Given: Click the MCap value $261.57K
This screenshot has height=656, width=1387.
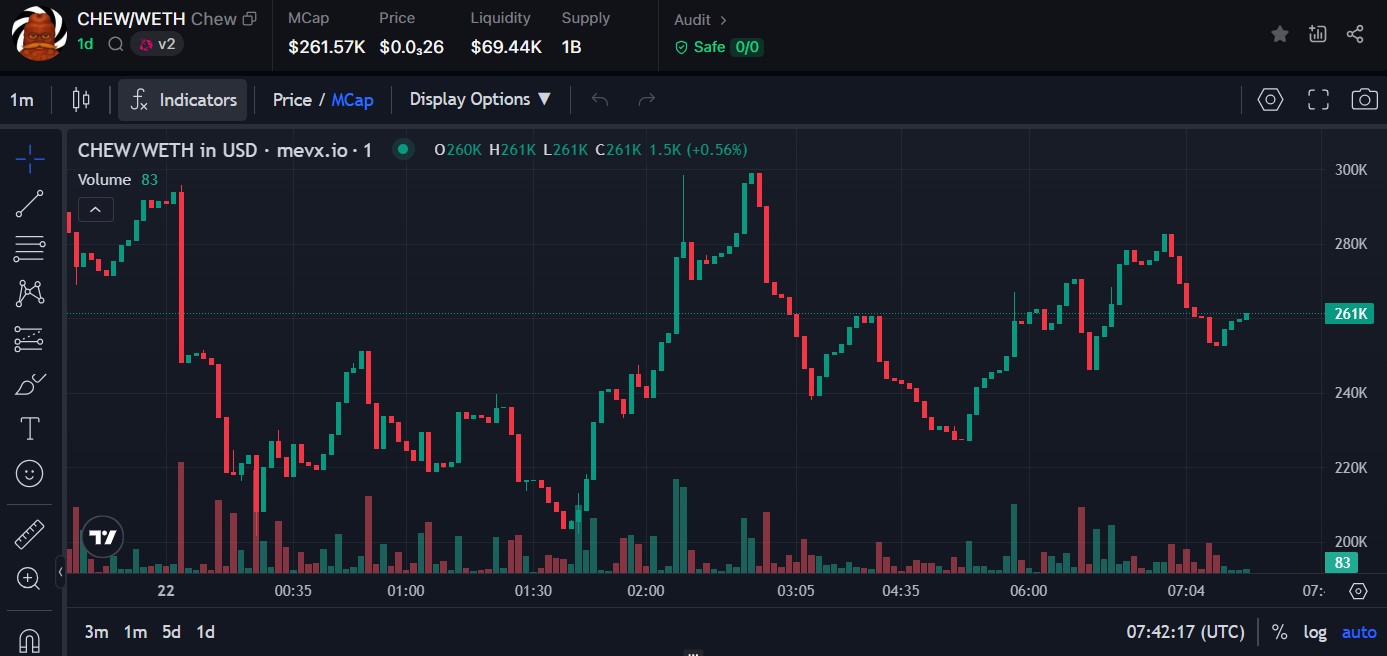Looking at the screenshot, I should 326,47.
